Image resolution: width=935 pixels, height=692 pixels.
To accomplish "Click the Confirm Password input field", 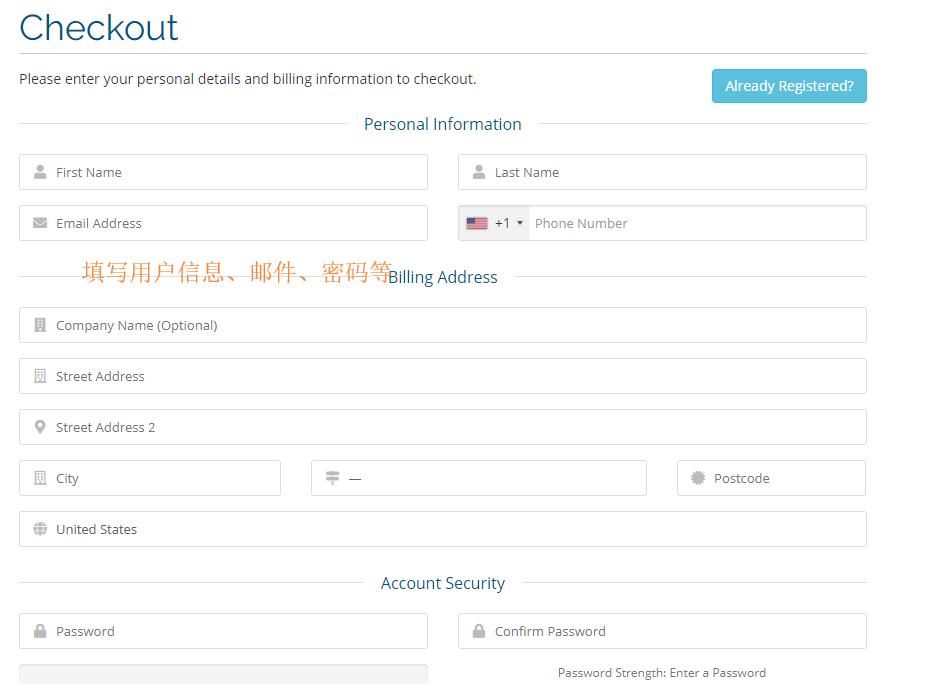I will pyautogui.click(x=670, y=631).
